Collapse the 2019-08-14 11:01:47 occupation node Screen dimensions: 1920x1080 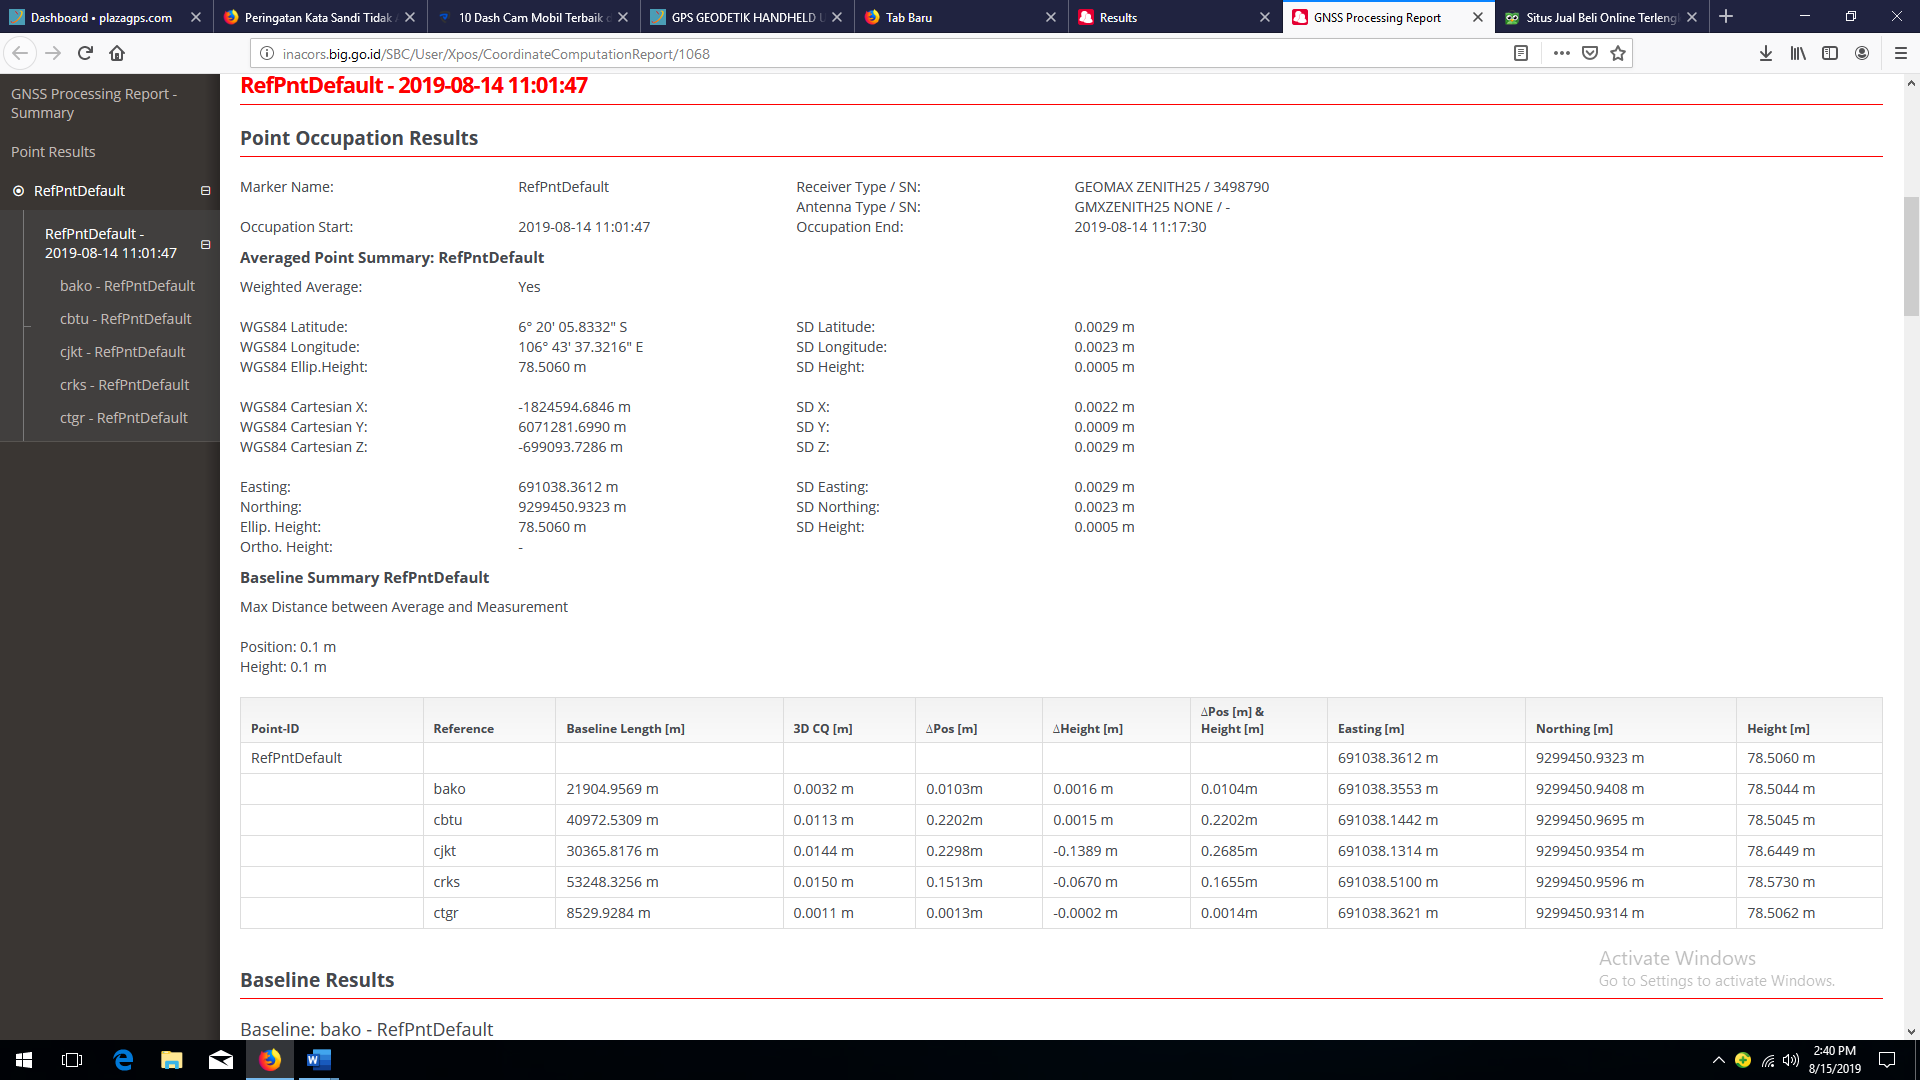coord(205,244)
